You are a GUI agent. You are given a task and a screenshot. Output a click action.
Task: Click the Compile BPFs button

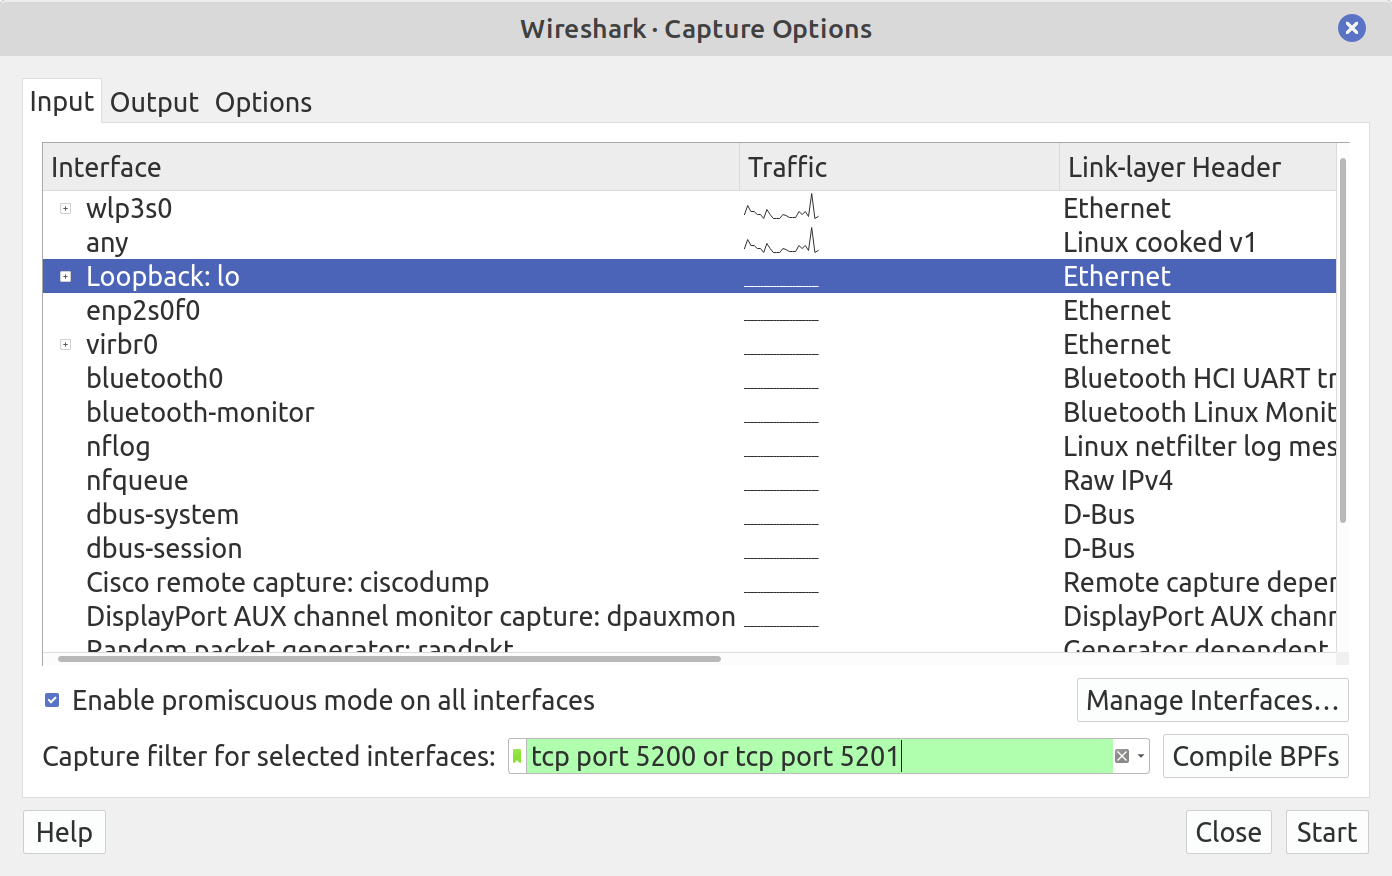click(1255, 756)
